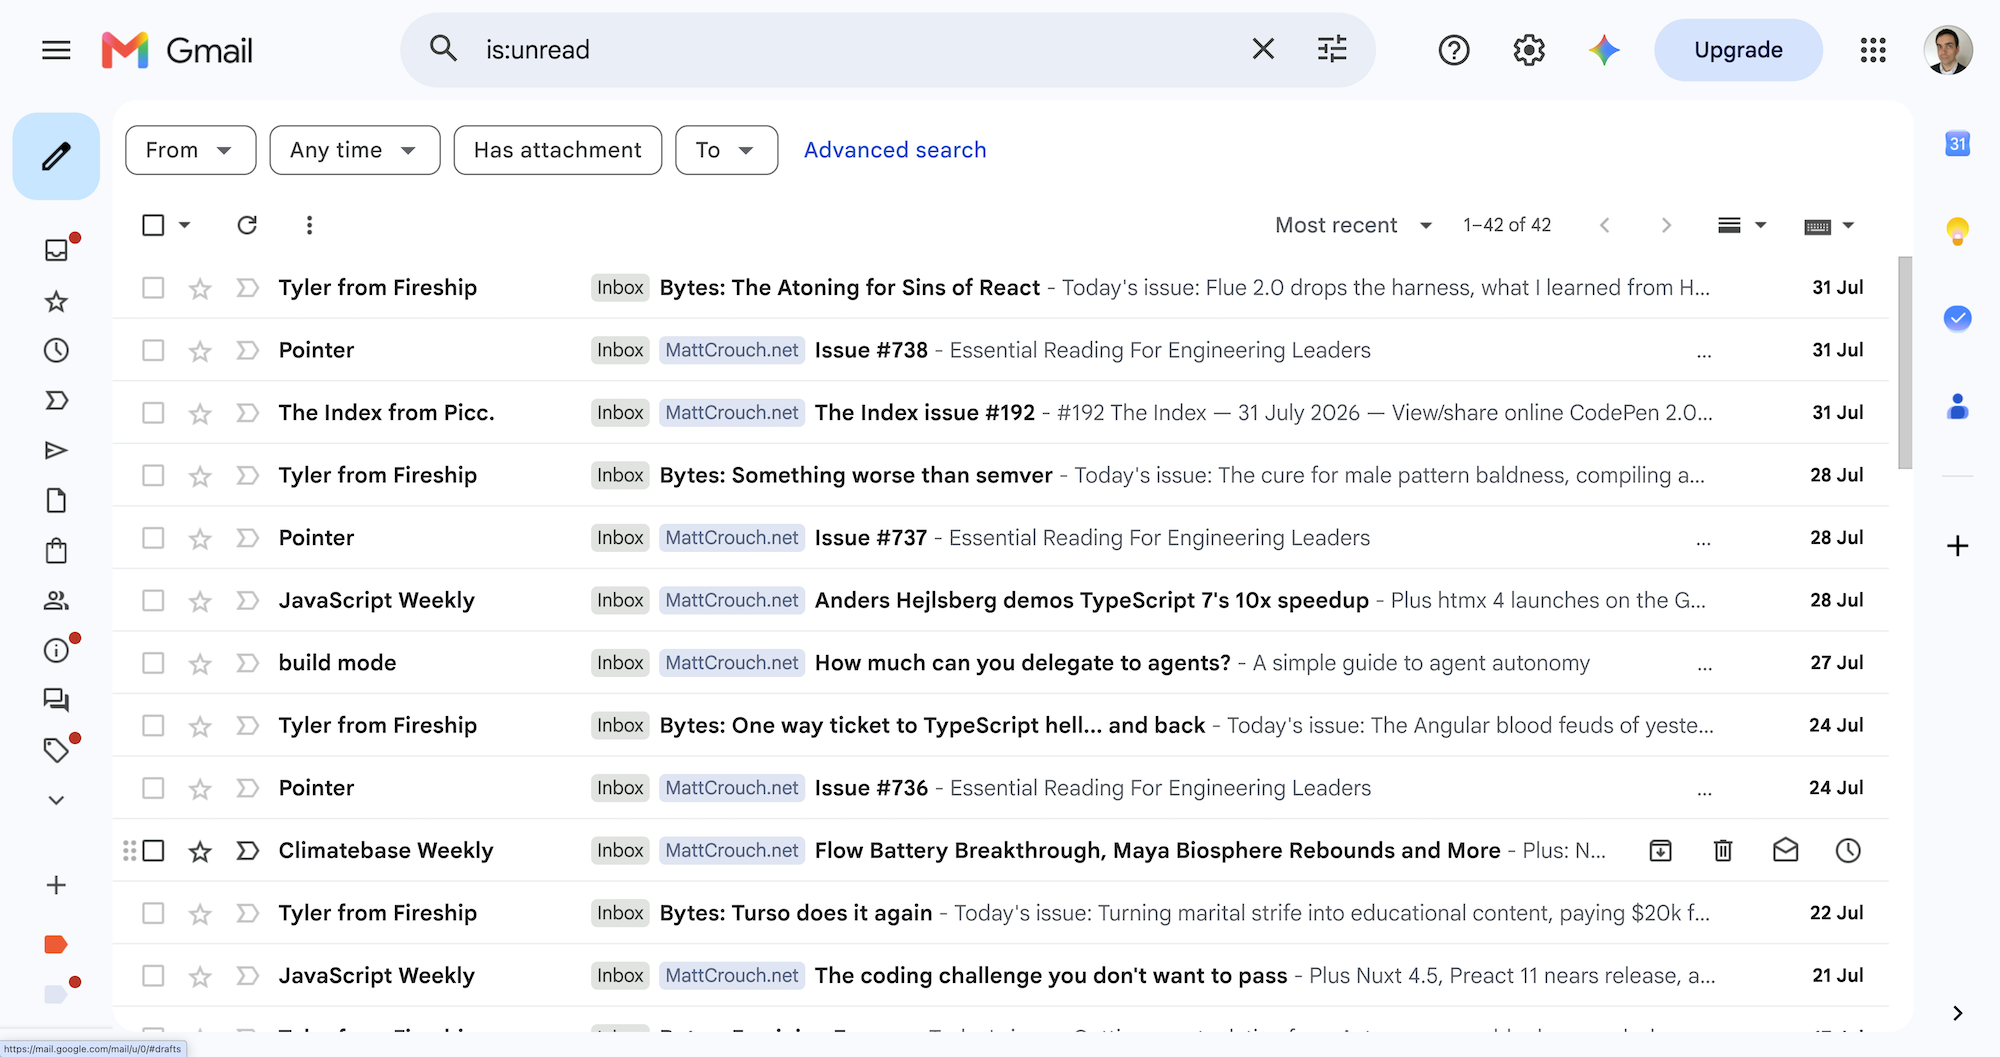Click the Advanced search link
The image size is (2000, 1057).
895,150
